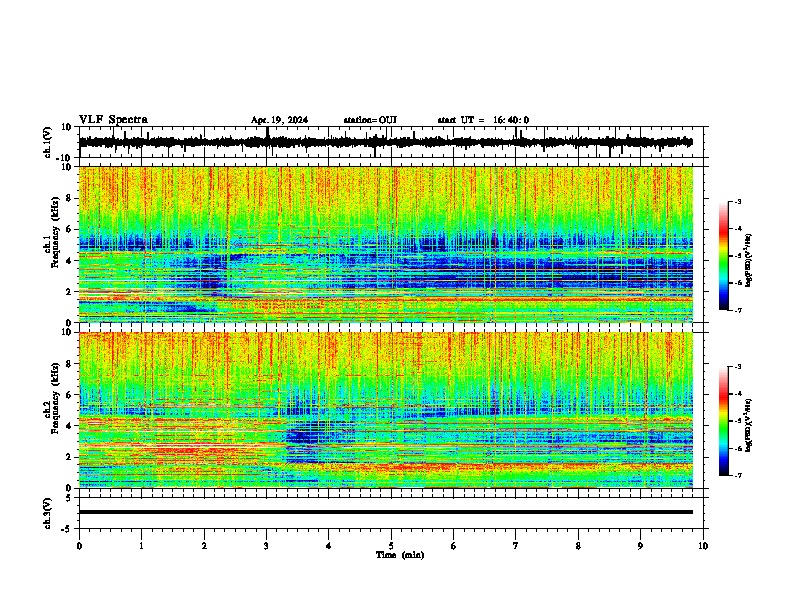Click the "Time (min)" axis title
This screenshot has width=792, height=612.
[x=400, y=555]
